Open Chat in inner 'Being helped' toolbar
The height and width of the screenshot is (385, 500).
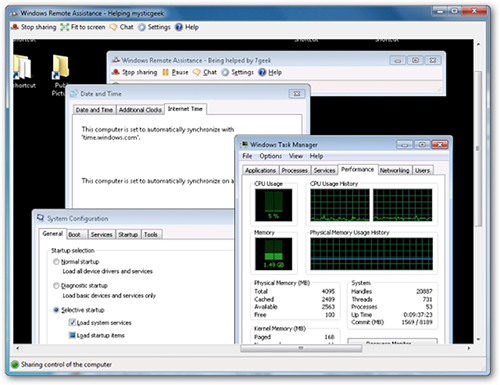tap(205, 72)
